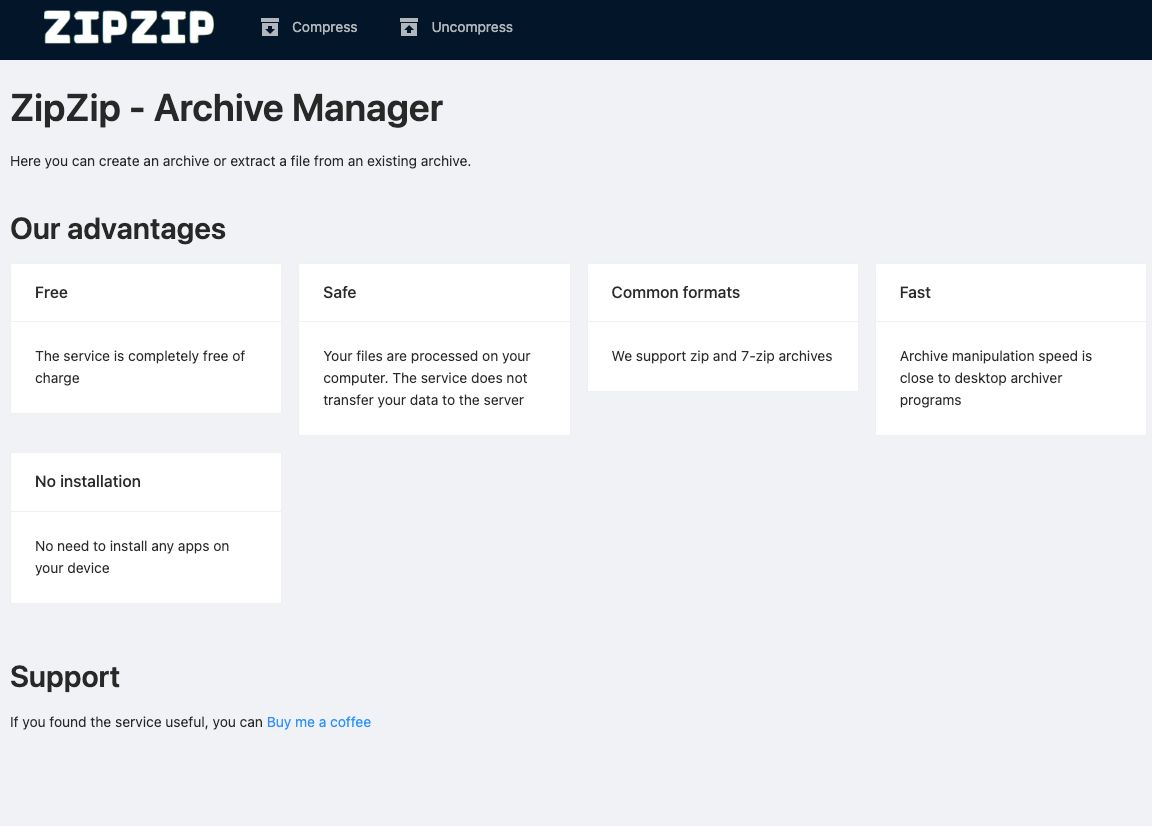
Task: Click the Our advantages heading
Action: (x=117, y=229)
